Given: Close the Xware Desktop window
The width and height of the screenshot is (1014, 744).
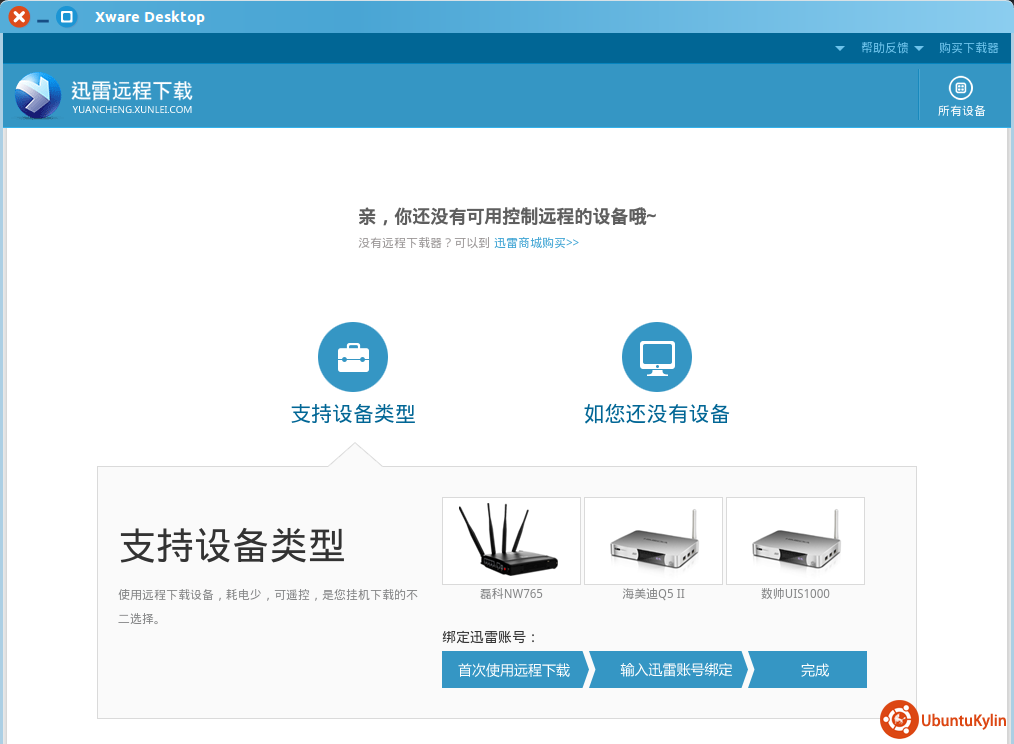Looking at the screenshot, I should 19,17.
